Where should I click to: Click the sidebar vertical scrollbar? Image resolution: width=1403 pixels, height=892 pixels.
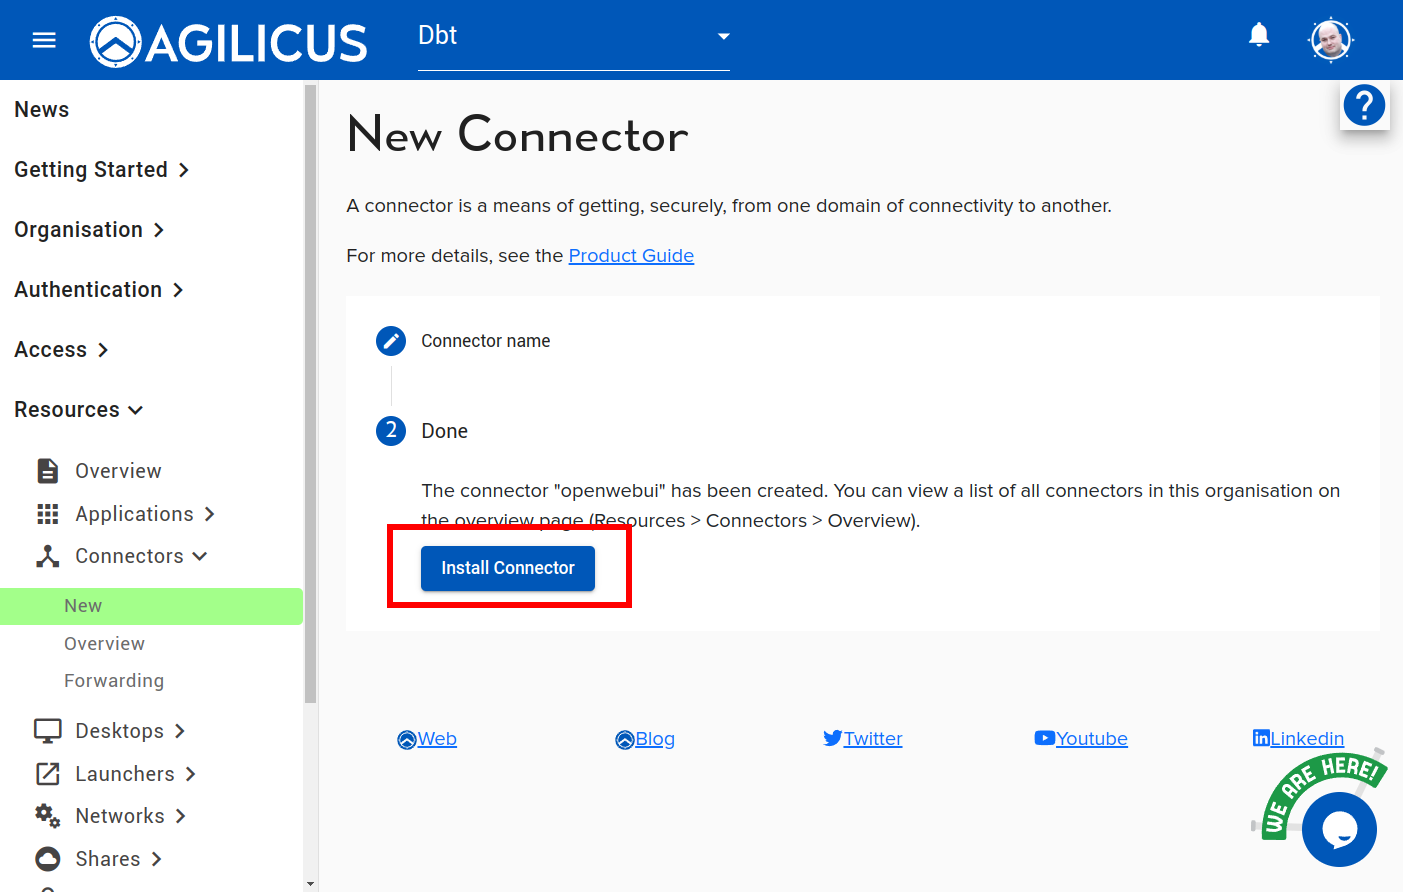[310, 400]
